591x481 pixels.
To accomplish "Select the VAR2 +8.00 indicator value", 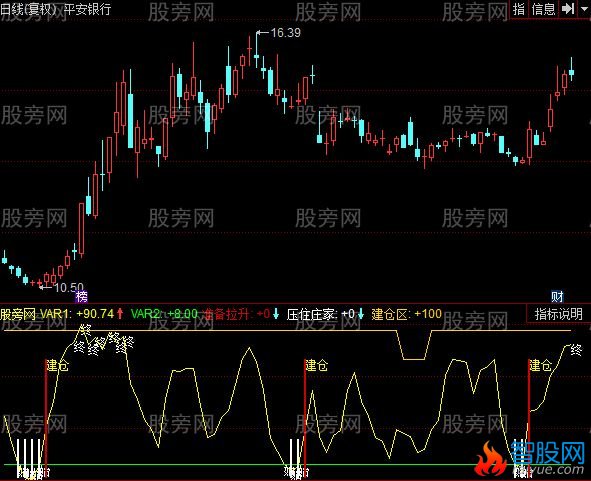I will click(164, 314).
